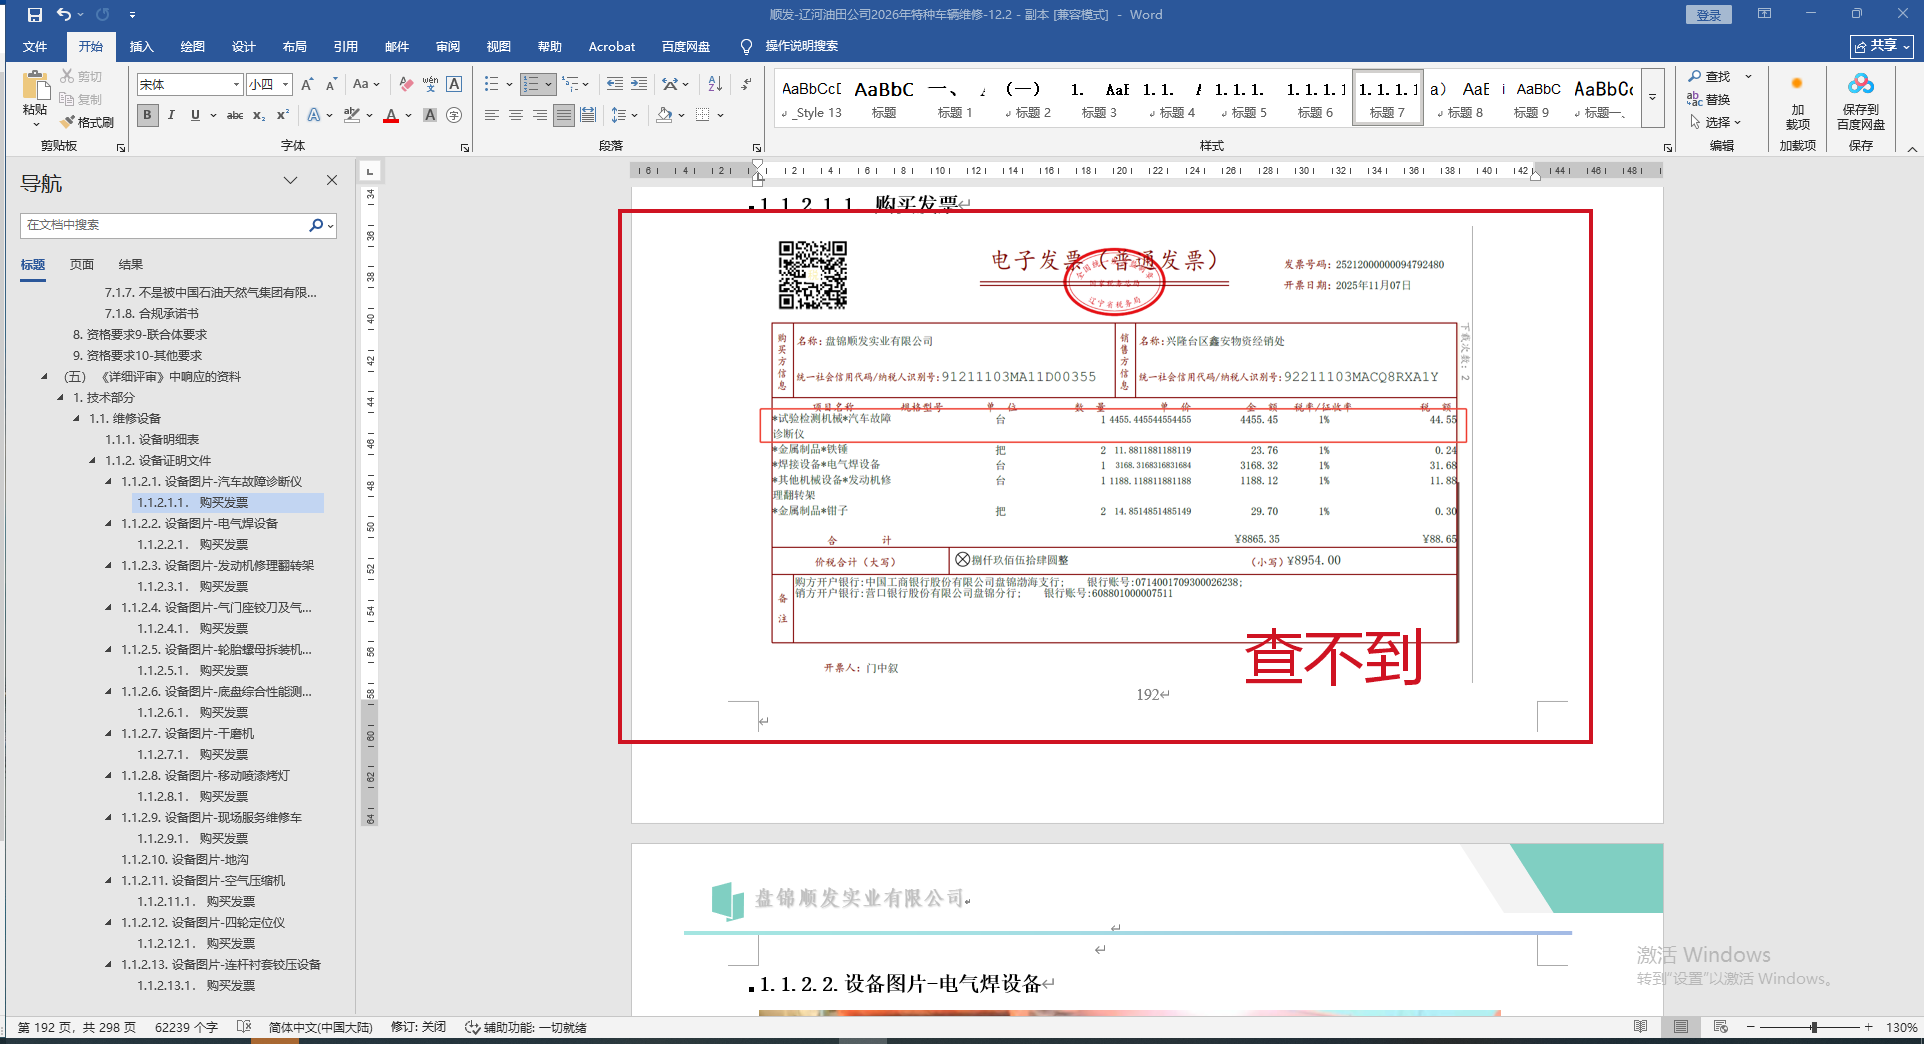
Task: Click the invoice image in the document
Action: (x=1116, y=455)
